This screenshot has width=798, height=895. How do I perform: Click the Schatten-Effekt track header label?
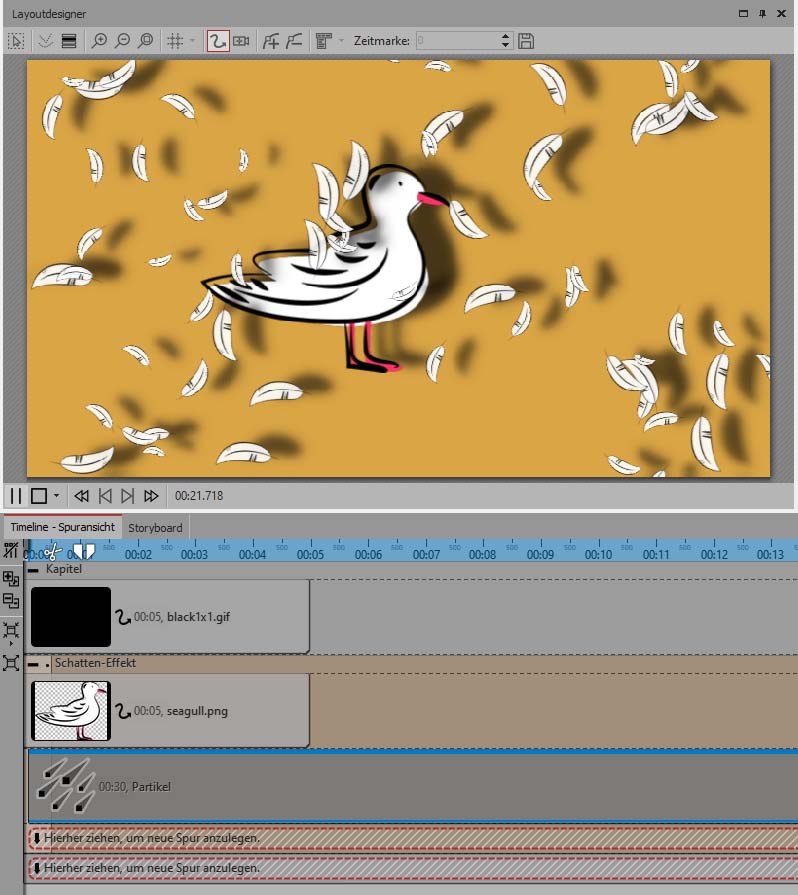pyautogui.click(x=95, y=663)
